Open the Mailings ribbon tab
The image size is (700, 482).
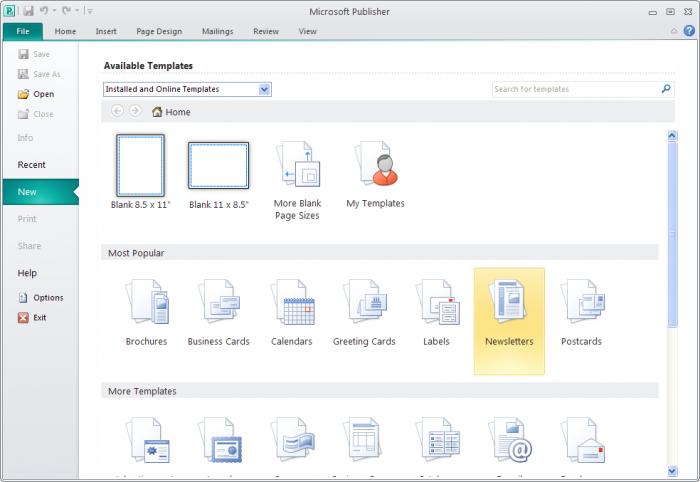coord(217,31)
